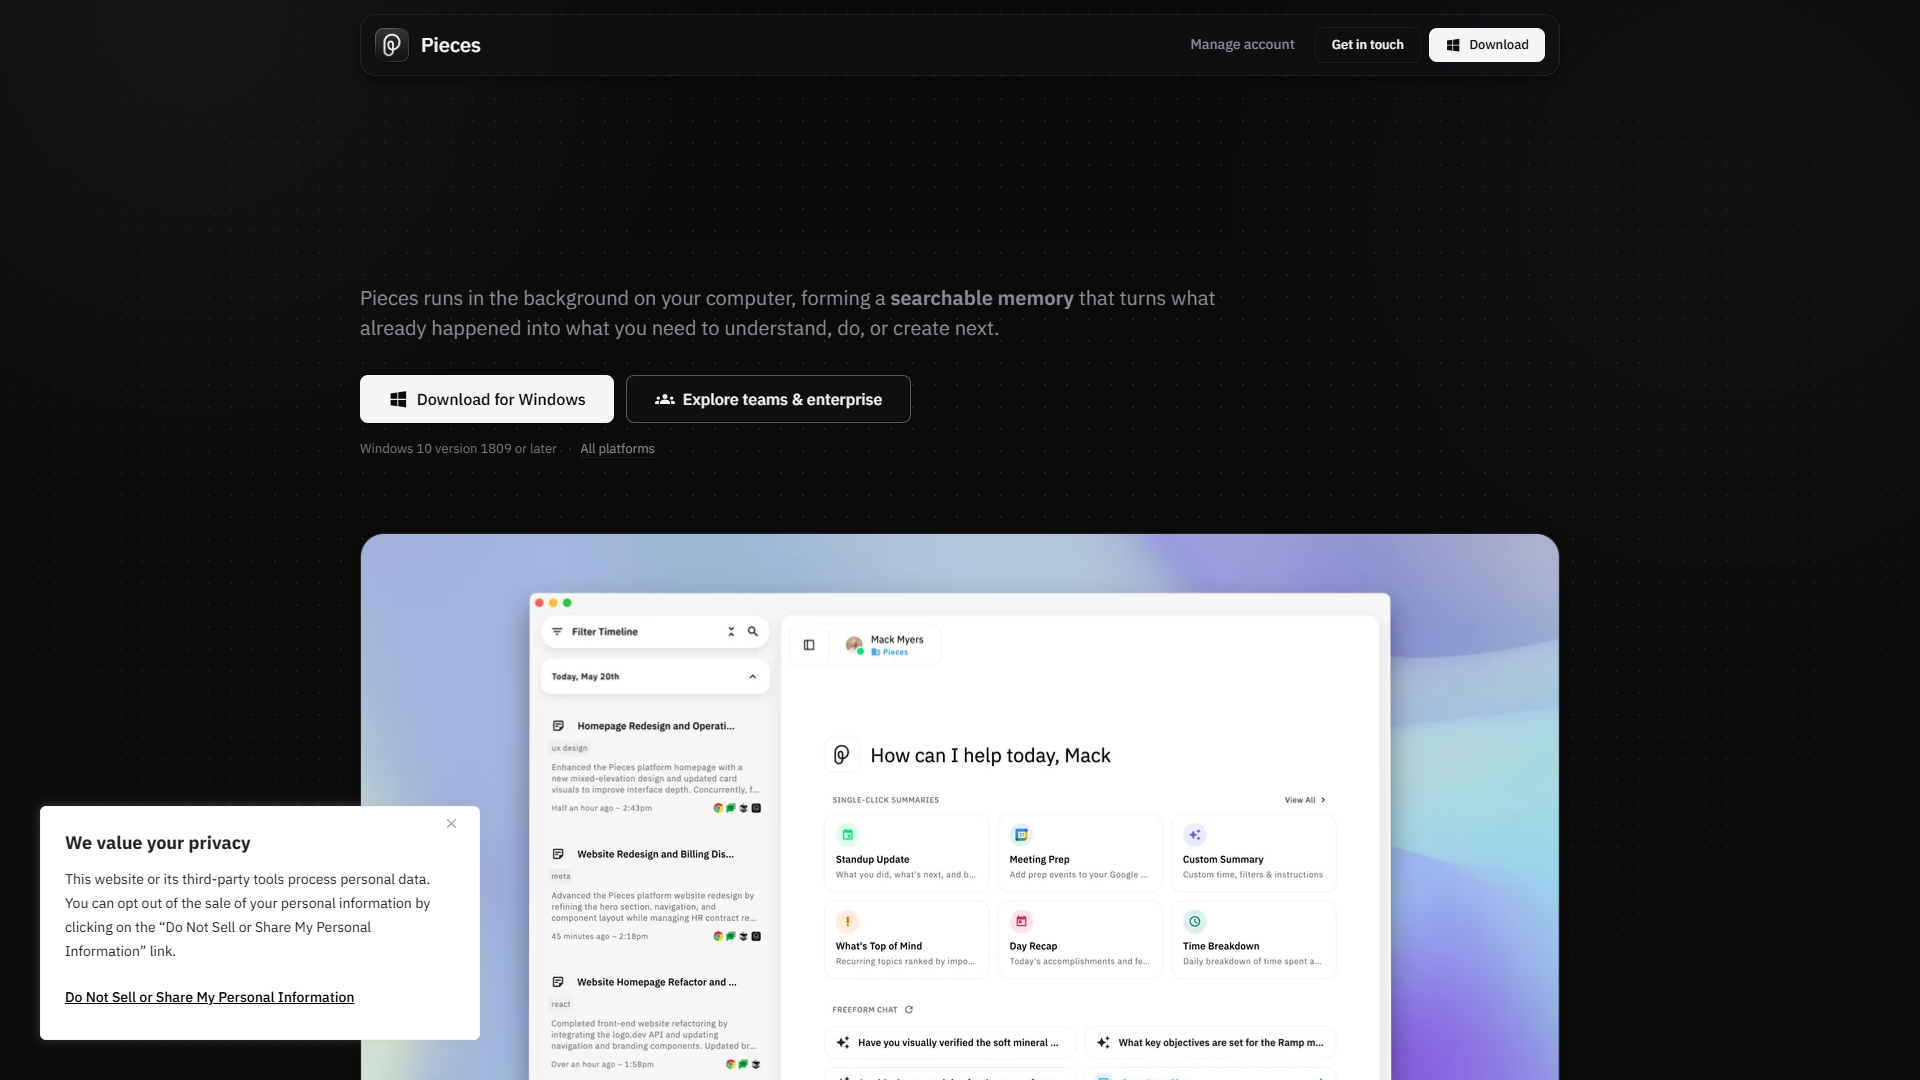Click the Pieces logo icon in header
Viewport: 1920px width, 1080px height.
[392, 45]
